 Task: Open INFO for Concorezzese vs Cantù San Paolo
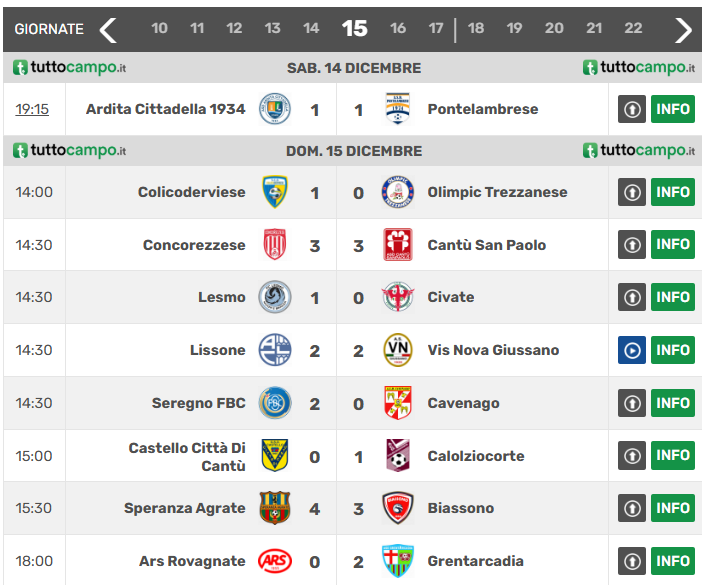(x=673, y=244)
